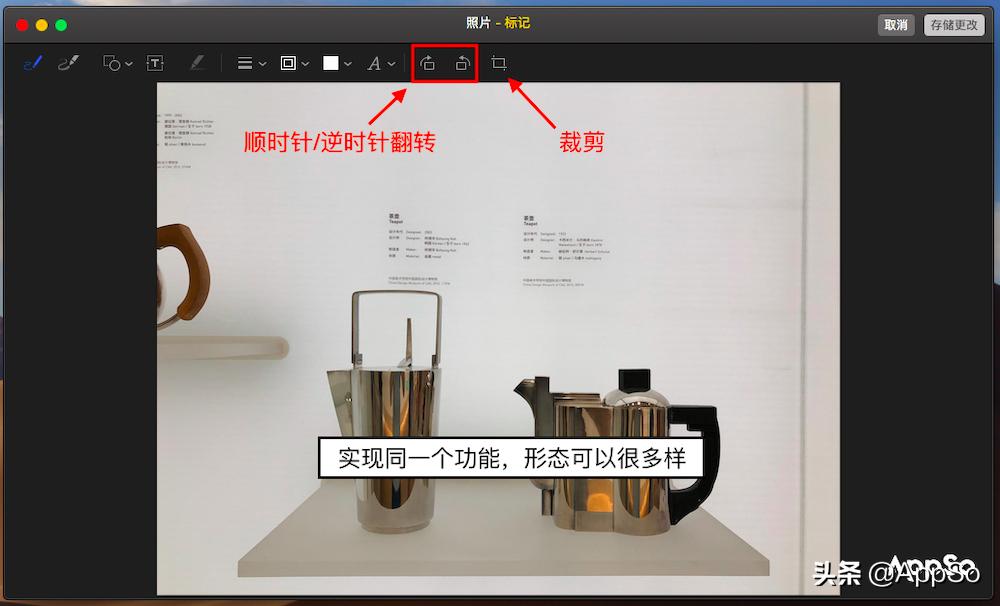Select the Shapes tool

110,63
